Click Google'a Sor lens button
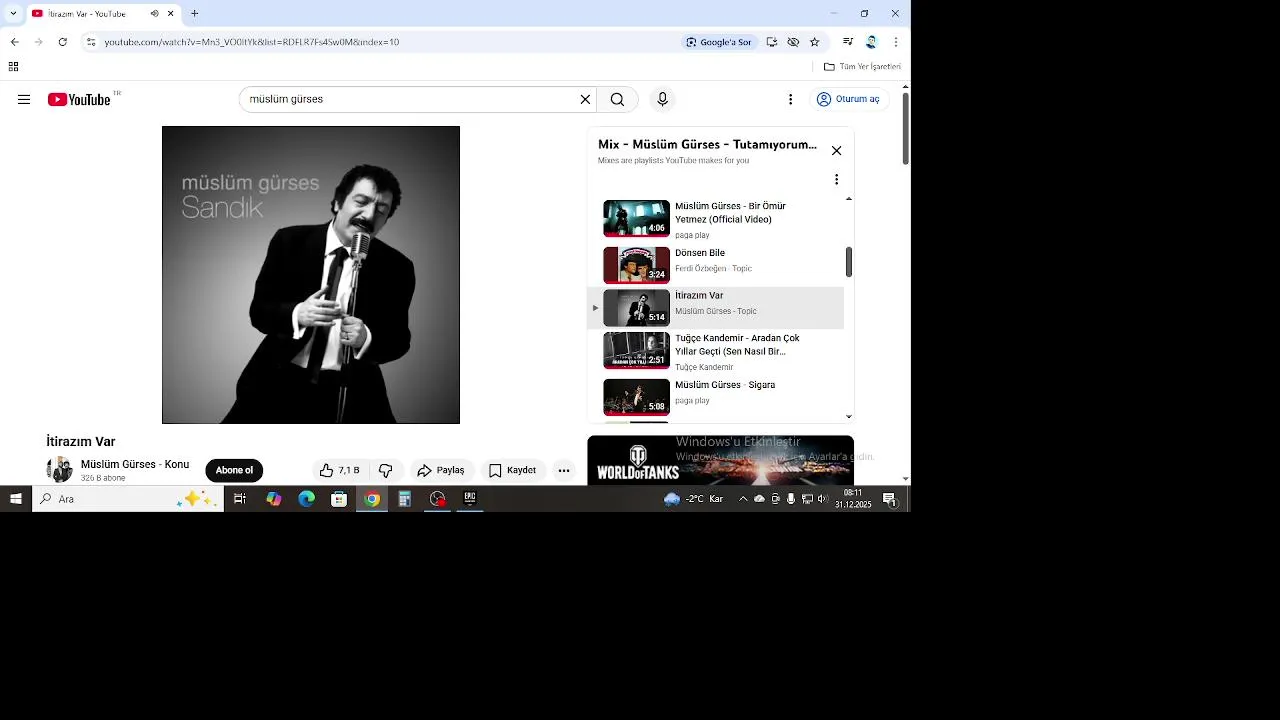The height and width of the screenshot is (720, 1280). [718, 42]
